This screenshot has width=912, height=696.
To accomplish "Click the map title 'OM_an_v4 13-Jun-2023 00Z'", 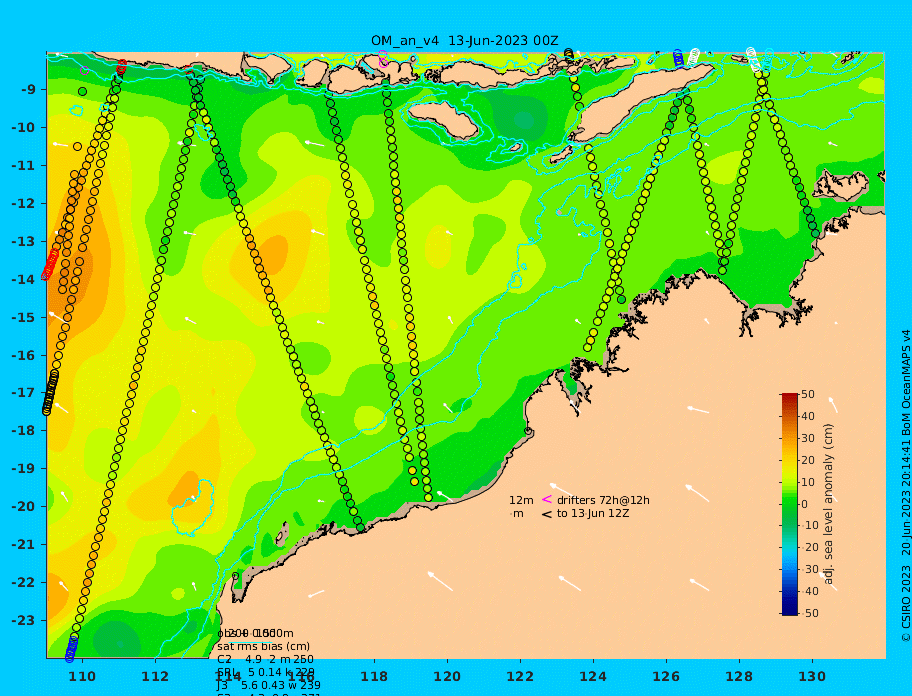I will pyautogui.click(x=464, y=41).
